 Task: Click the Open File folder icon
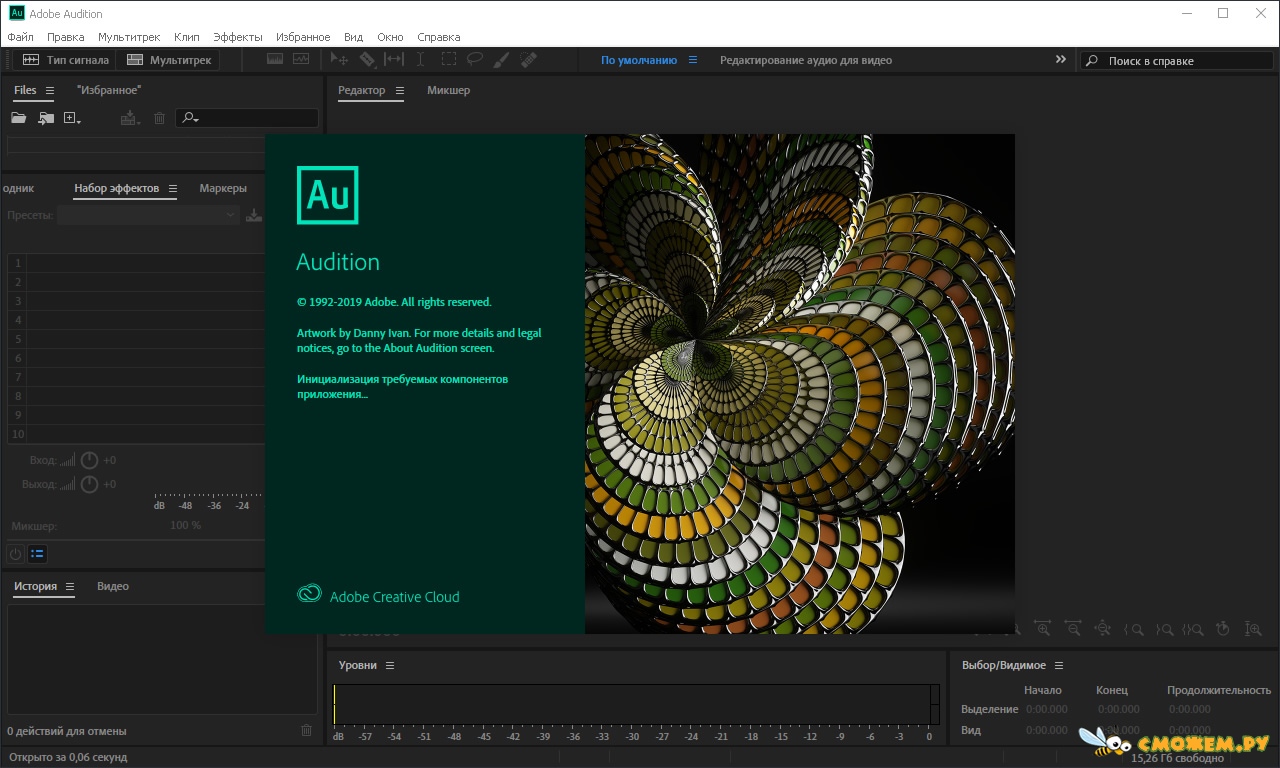[18, 118]
